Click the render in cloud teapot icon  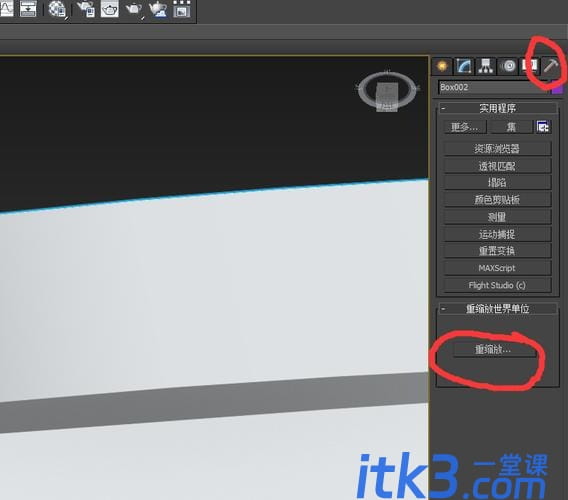click(158, 9)
